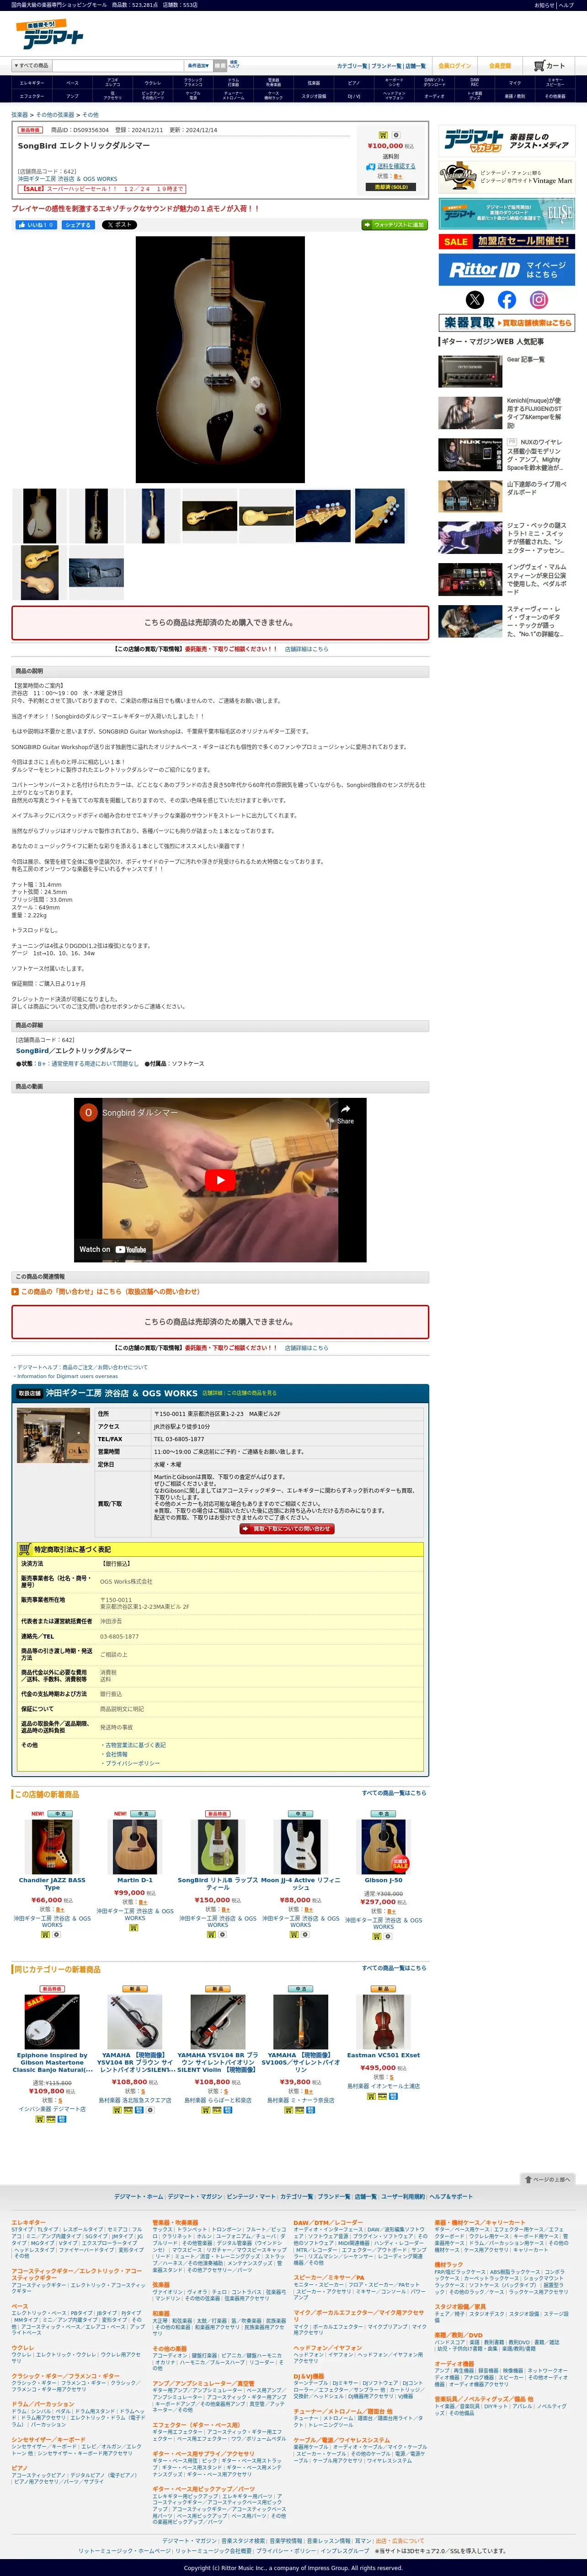The height and width of the screenshot is (2576, 587).
Task: Open the X (Twitter) social icon
Action: coord(475,299)
